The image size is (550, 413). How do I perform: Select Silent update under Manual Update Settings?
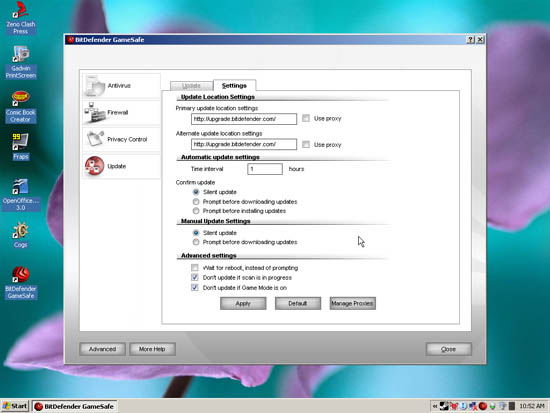click(x=196, y=233)
